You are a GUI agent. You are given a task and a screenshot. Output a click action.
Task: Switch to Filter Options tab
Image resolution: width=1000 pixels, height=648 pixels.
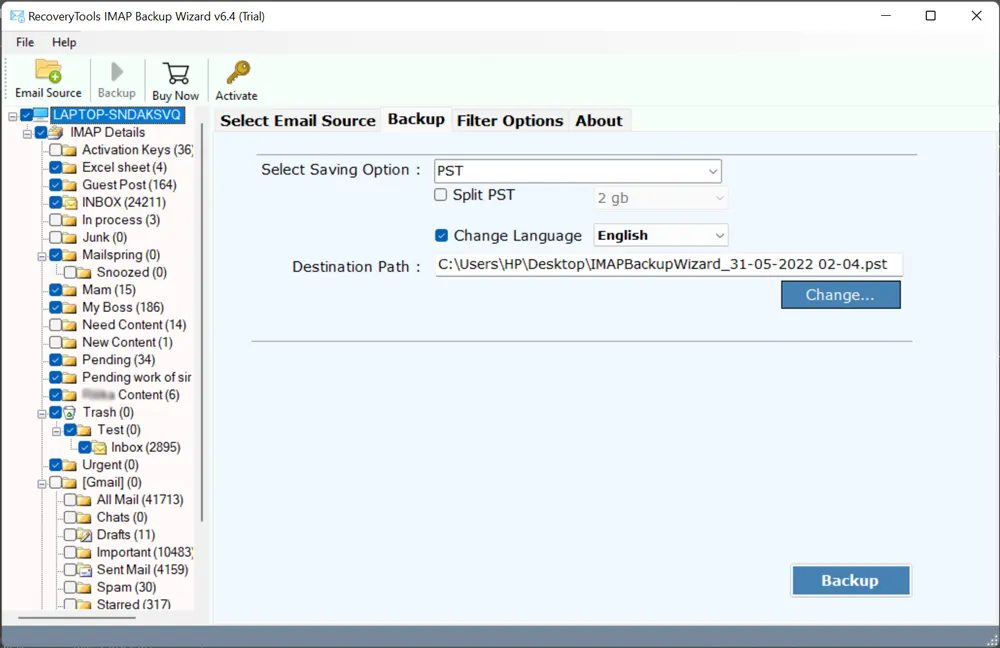pyautogui.click(x=510, y=121)
